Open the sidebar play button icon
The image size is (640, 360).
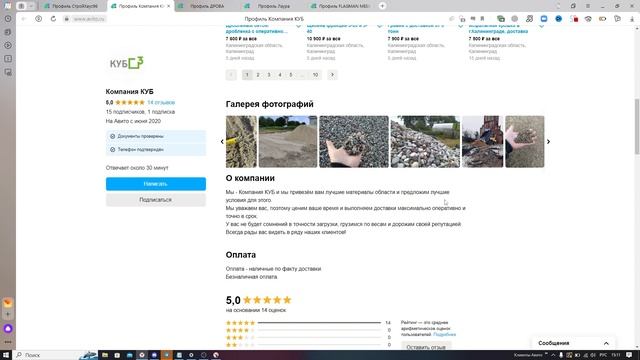pyautogui.click(x=8, y=45)
